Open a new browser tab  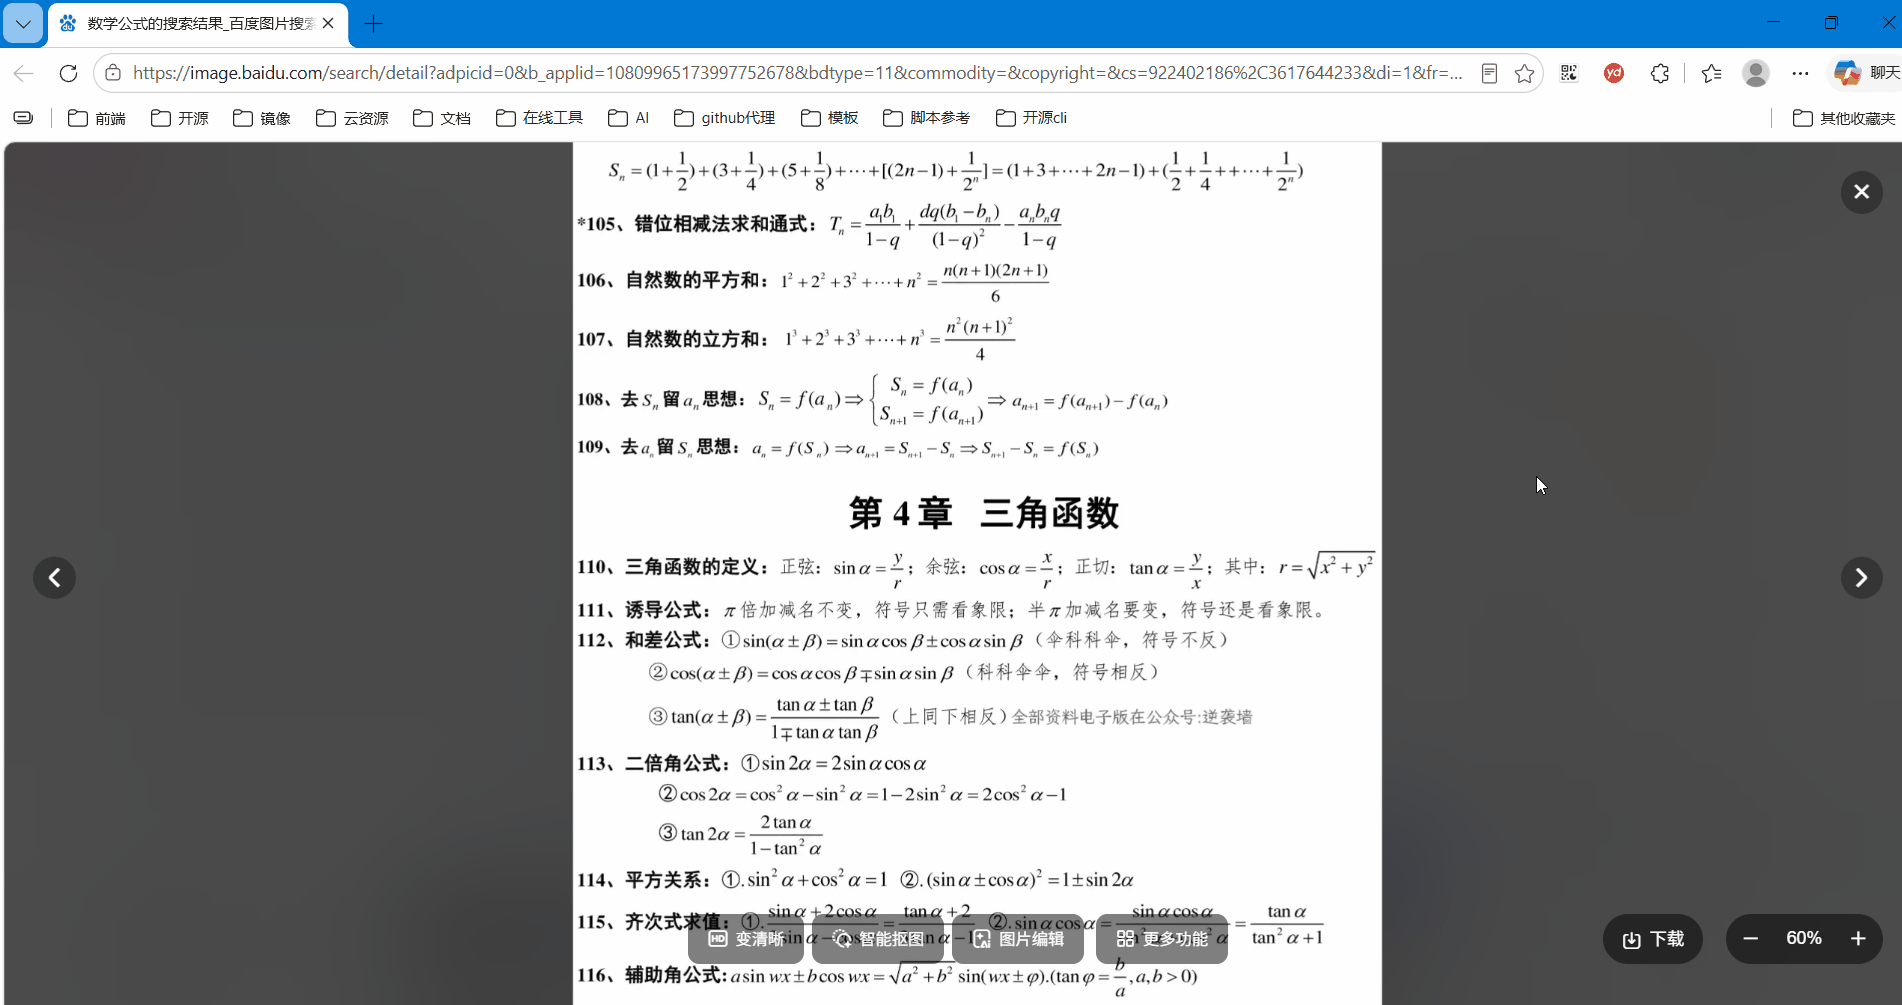click(x=374, y=23)
